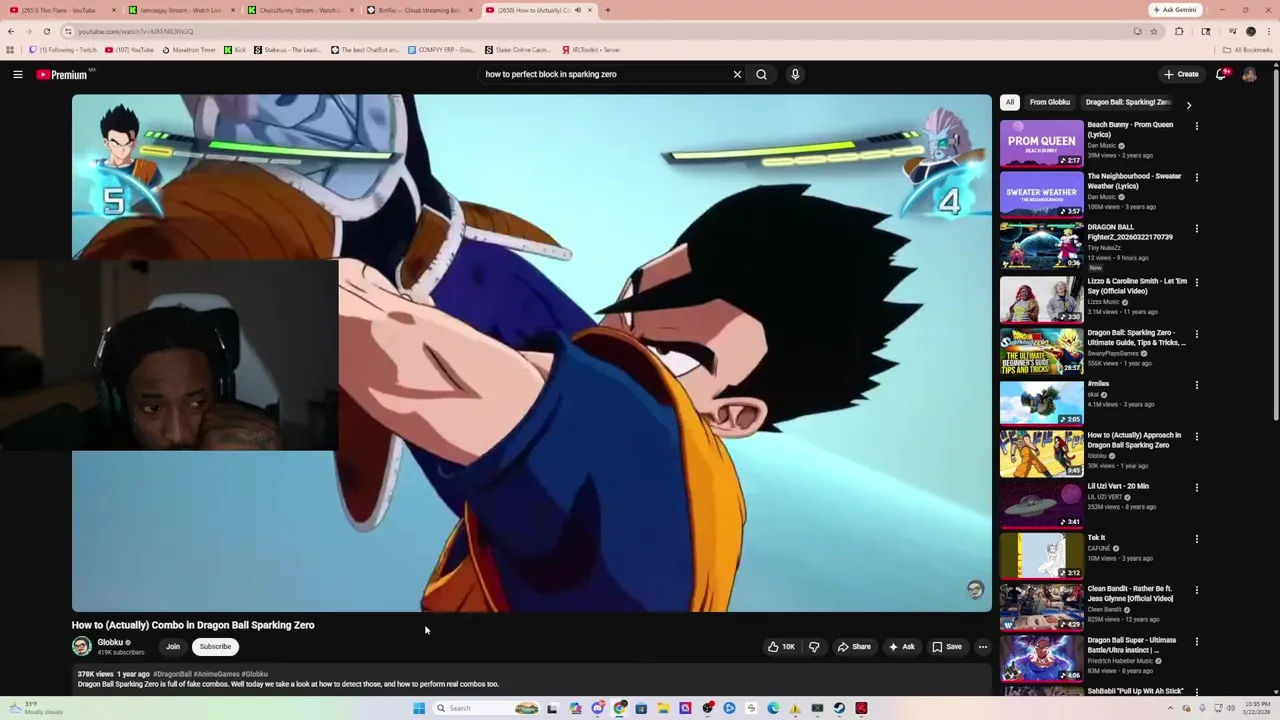Switch to Iamcesjay Stream tab

click(180, 10)
